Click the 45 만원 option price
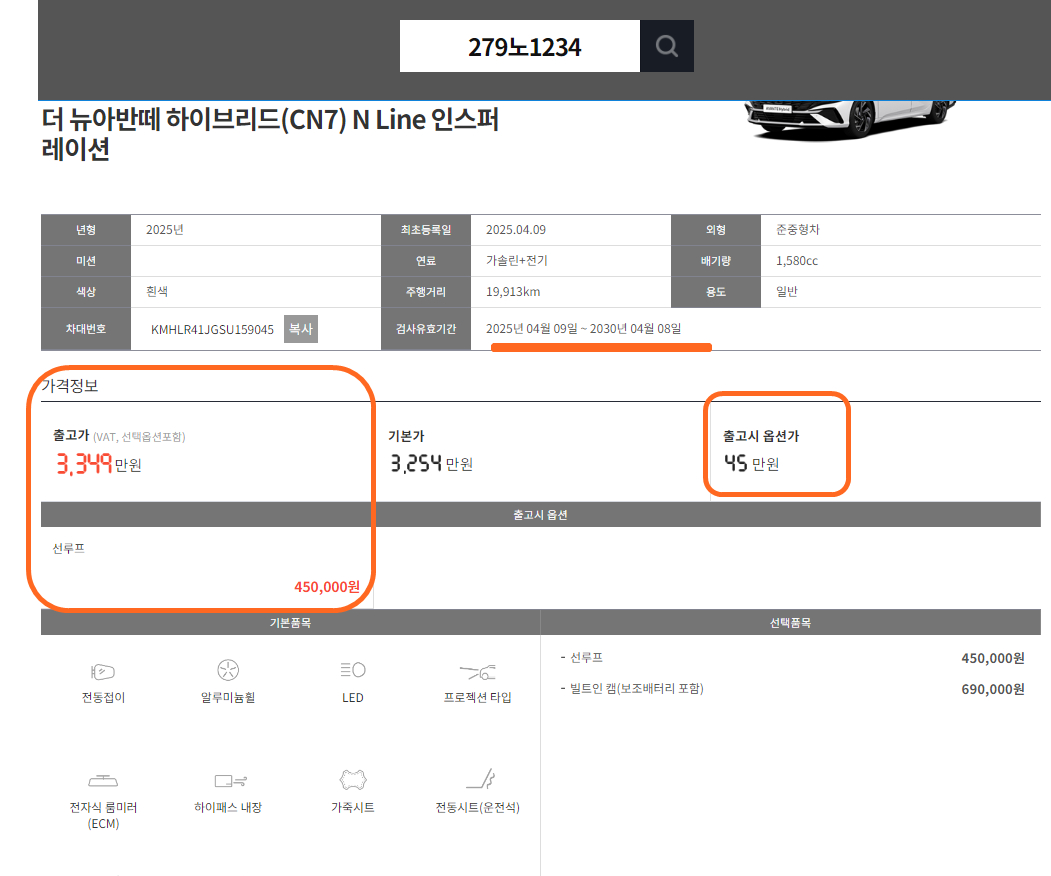The width and height of the screenshot is (1051, 876). [751, 463]
